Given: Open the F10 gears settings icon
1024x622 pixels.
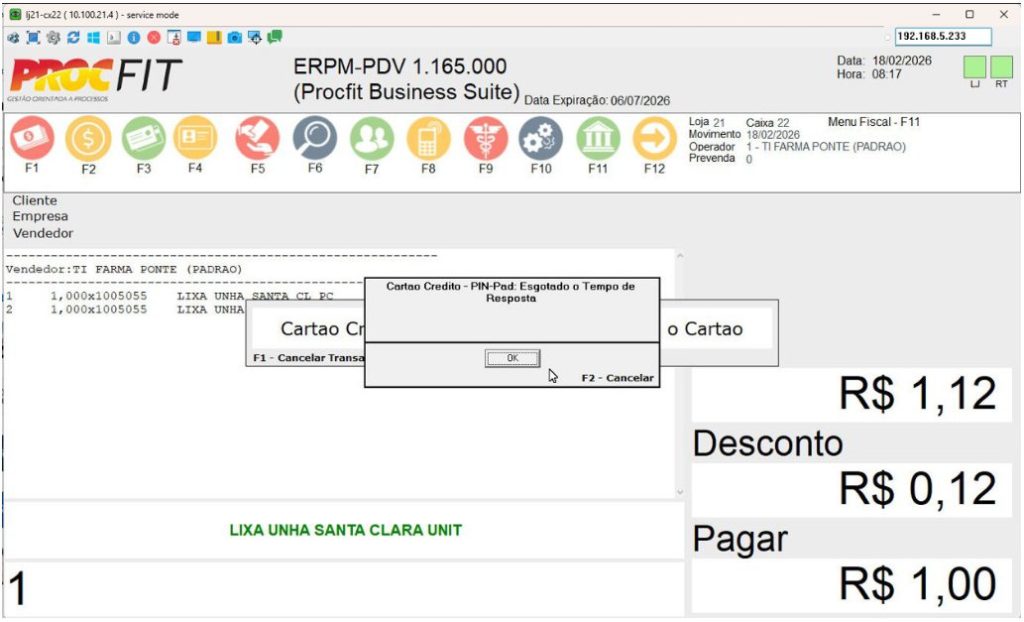Looking at the screenshot, I should click(541, 139).
